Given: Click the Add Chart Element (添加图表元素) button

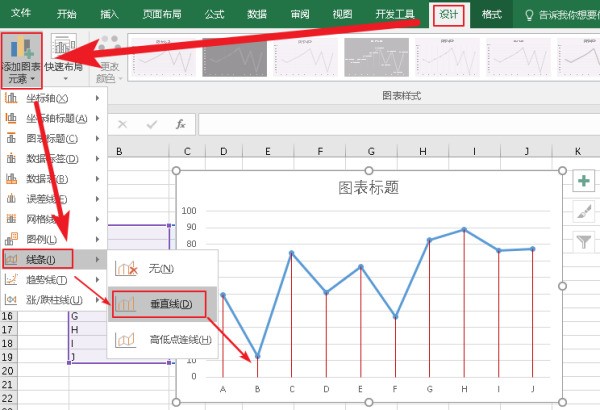Looking at the screenshot, I should [22, 58].
